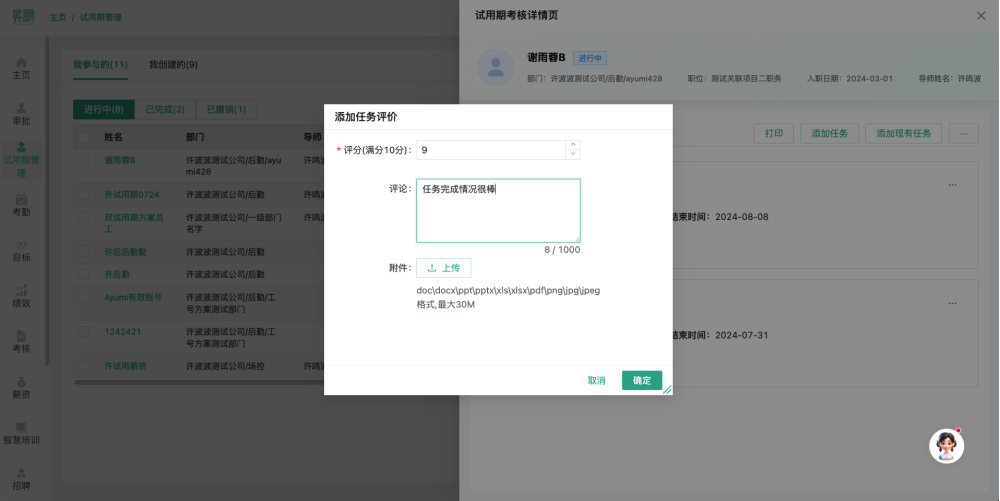Click the upload icon beside 上传

tap(432, 268)
